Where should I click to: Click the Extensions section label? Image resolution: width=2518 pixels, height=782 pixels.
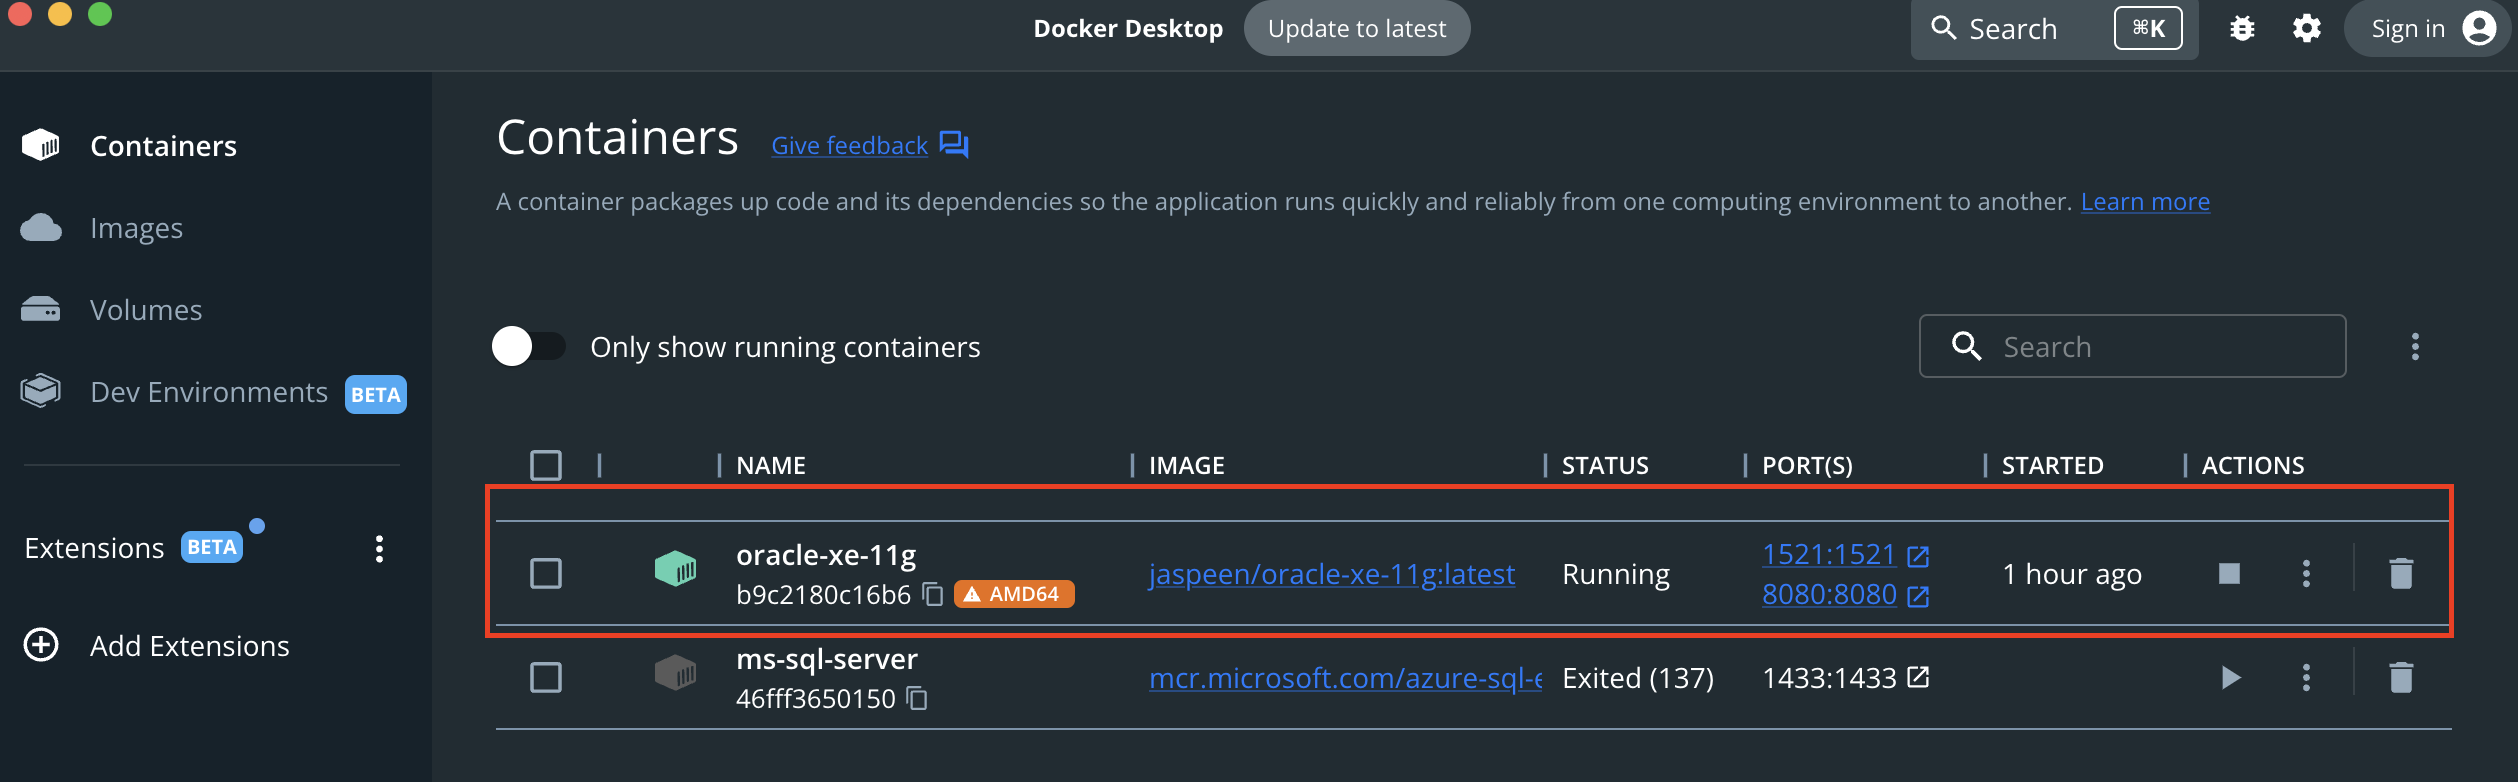tap(94, 548)
